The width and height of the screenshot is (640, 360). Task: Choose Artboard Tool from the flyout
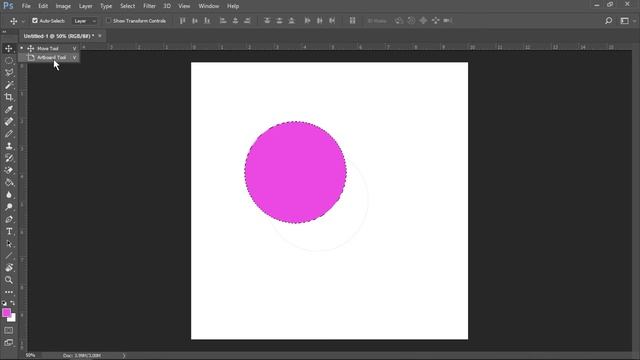coord(50,58)
